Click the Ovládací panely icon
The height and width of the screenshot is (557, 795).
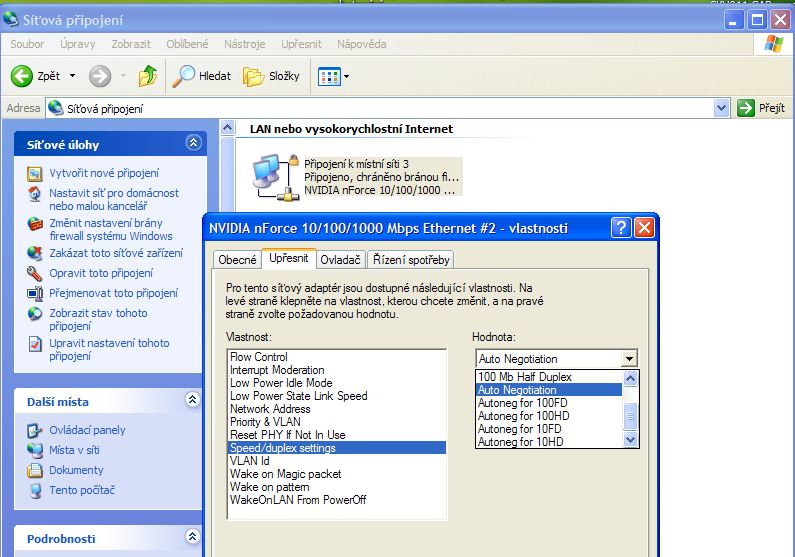[34, 431]
